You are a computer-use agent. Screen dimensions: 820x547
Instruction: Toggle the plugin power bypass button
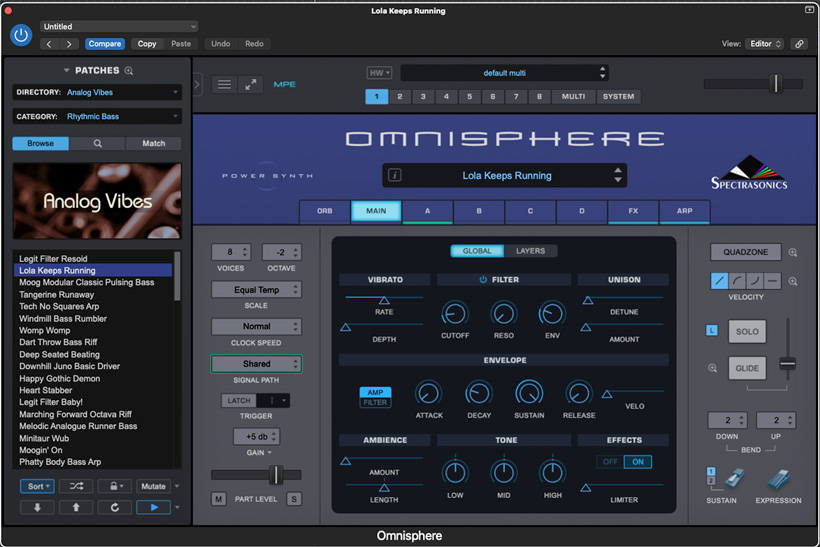coord(21,36)
